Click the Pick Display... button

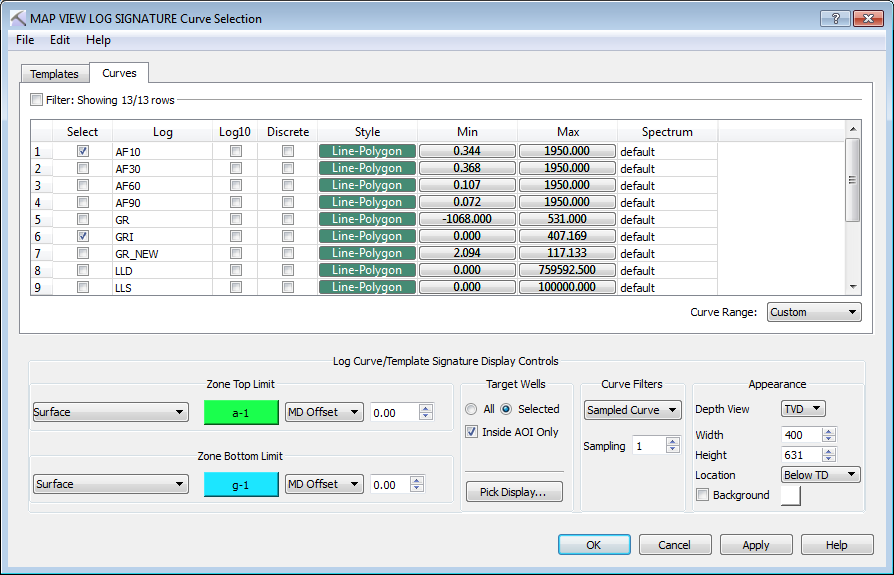pyautogui.click(x=514, y=492)
